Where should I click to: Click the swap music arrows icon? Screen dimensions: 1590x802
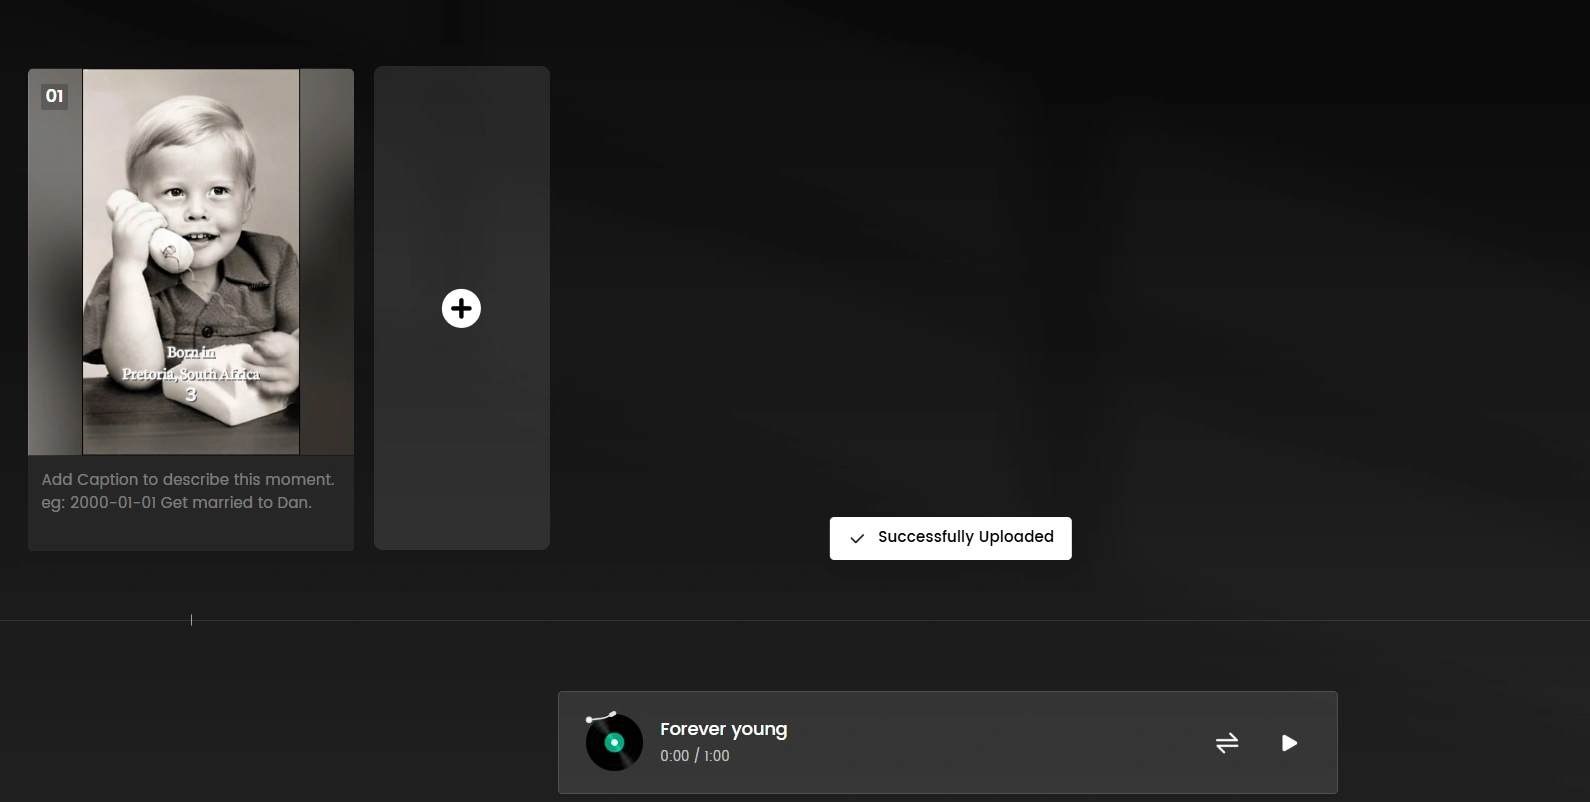click(1227, 743)
